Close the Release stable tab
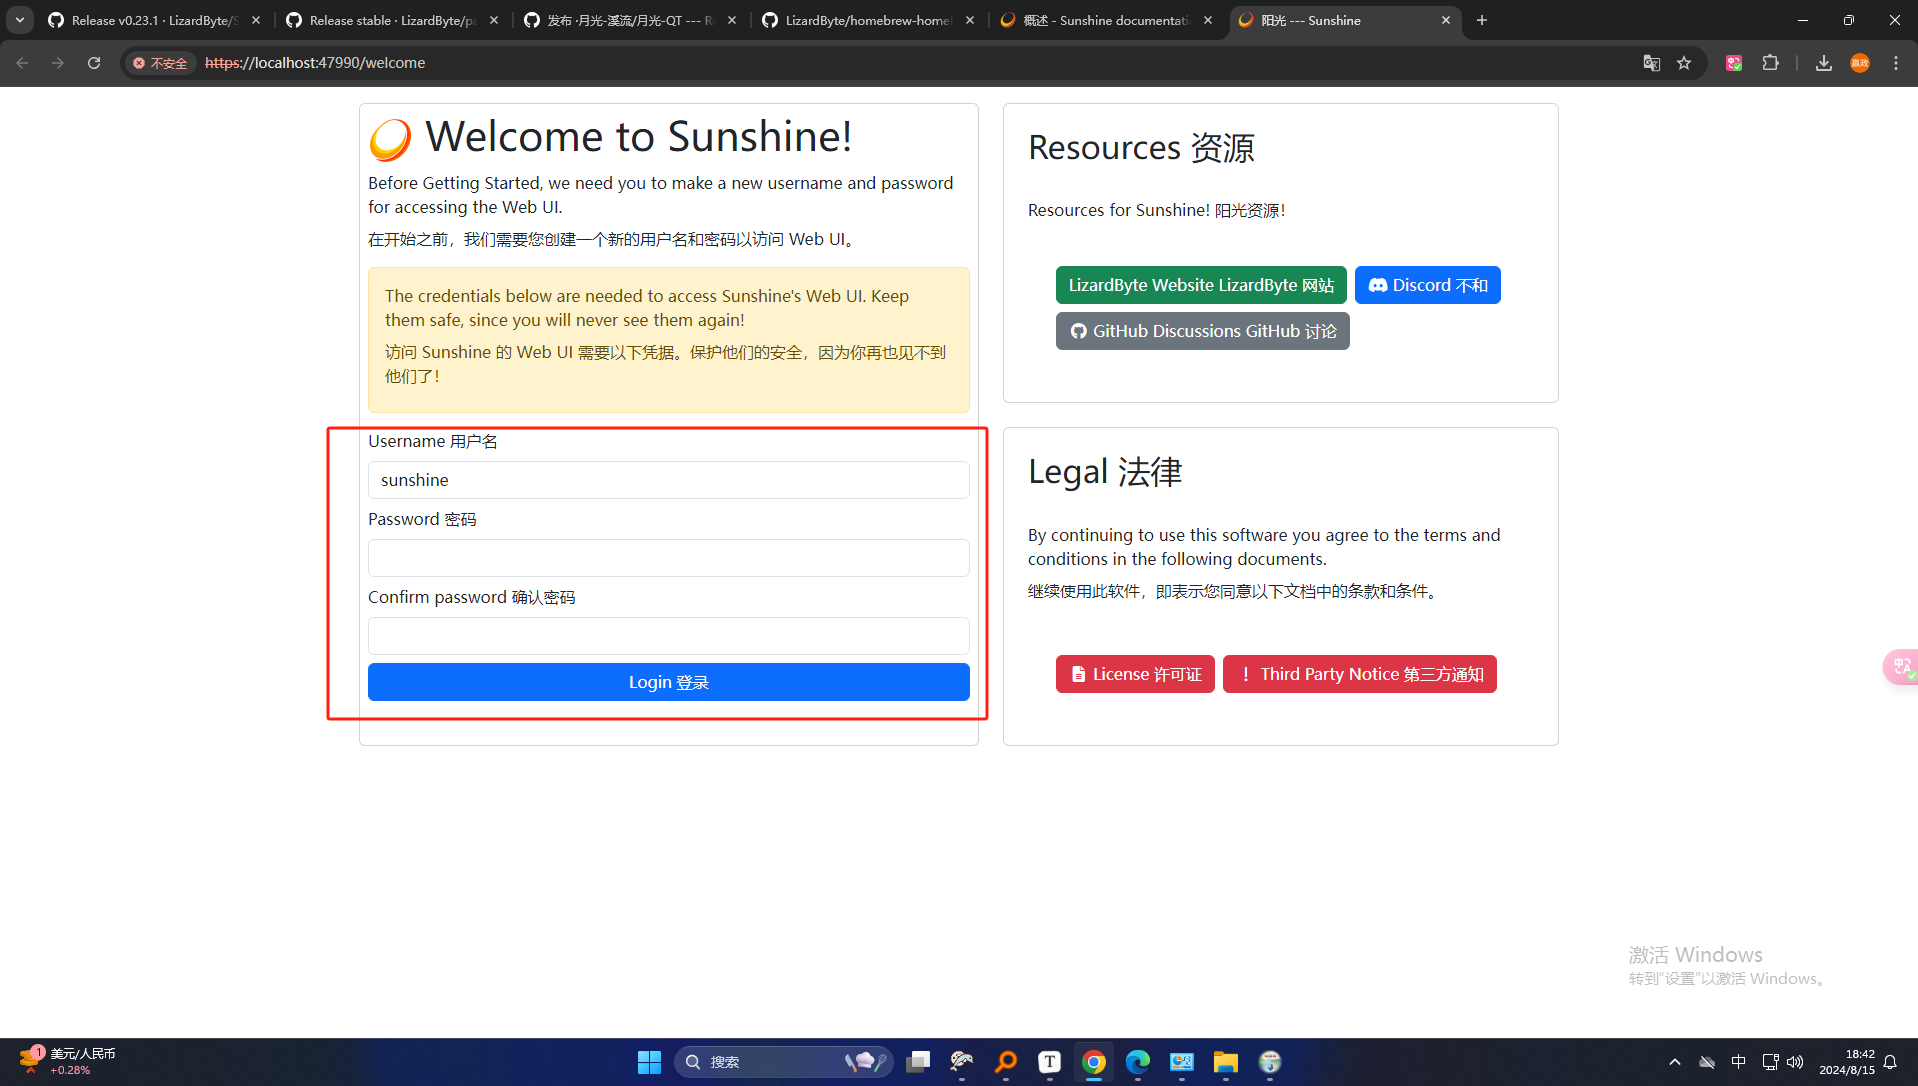 tap(494, 20)
